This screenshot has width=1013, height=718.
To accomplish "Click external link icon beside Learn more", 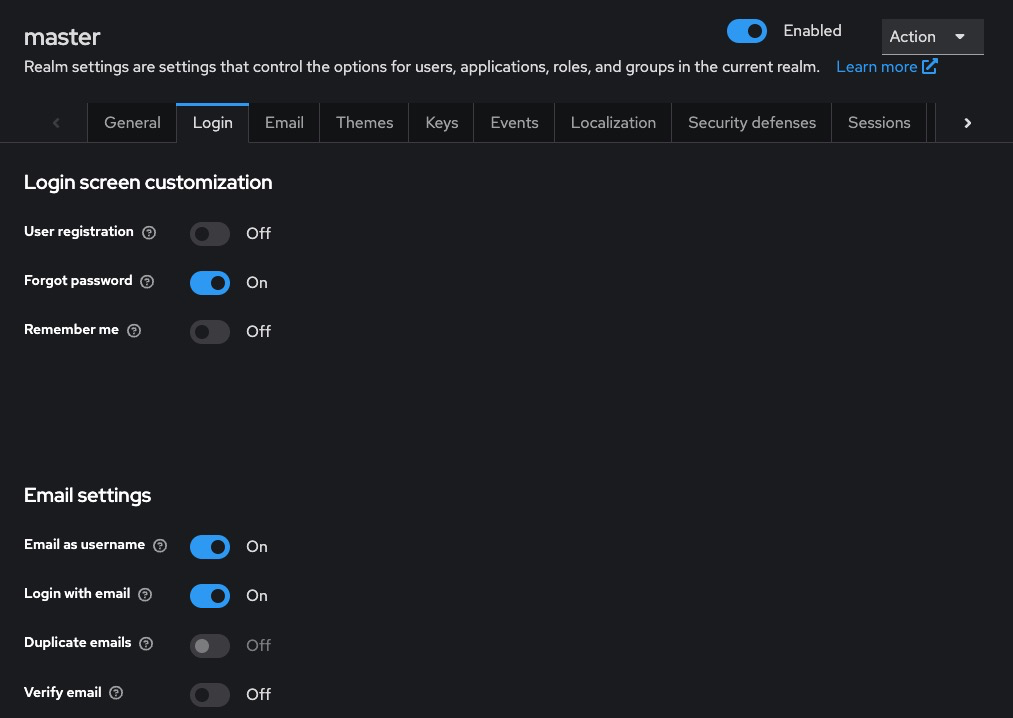I will point(930,67).
